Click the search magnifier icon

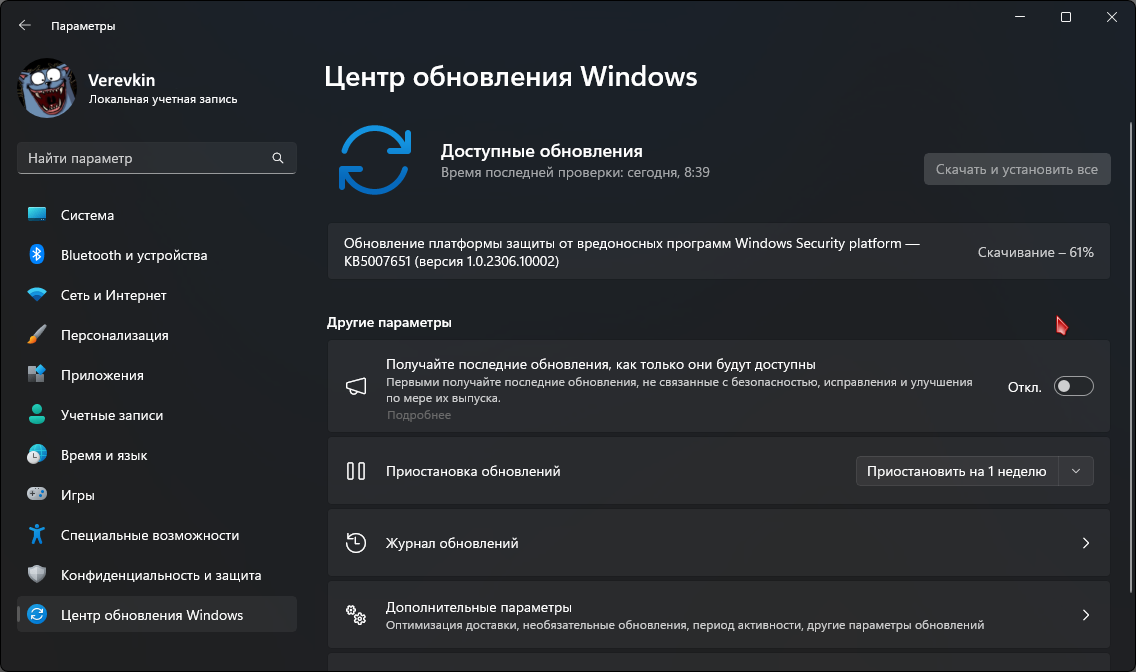[x=277, y=158]
